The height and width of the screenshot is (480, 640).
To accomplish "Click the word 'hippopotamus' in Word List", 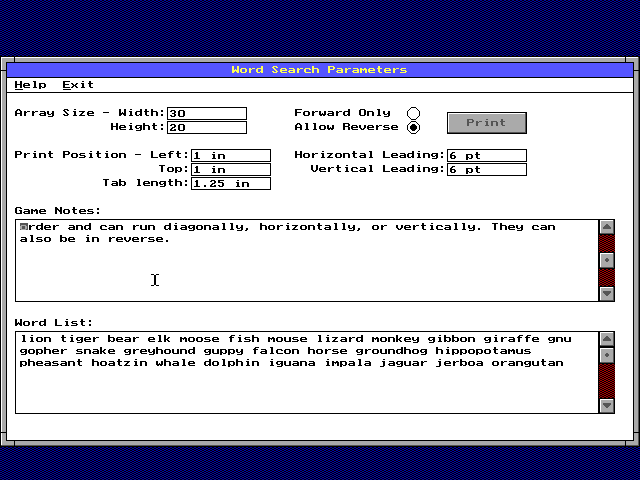I will point(483,351).
